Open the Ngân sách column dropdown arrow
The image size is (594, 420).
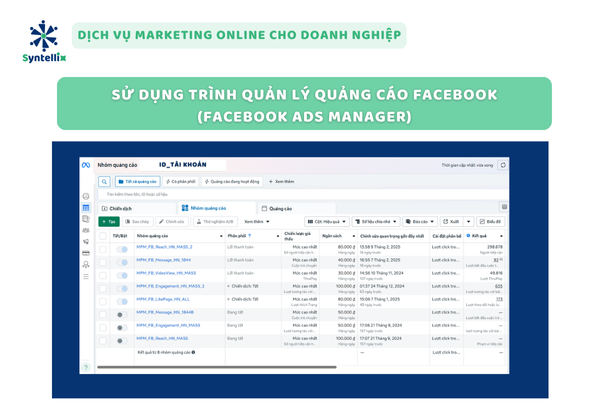[x=354, y=236]
